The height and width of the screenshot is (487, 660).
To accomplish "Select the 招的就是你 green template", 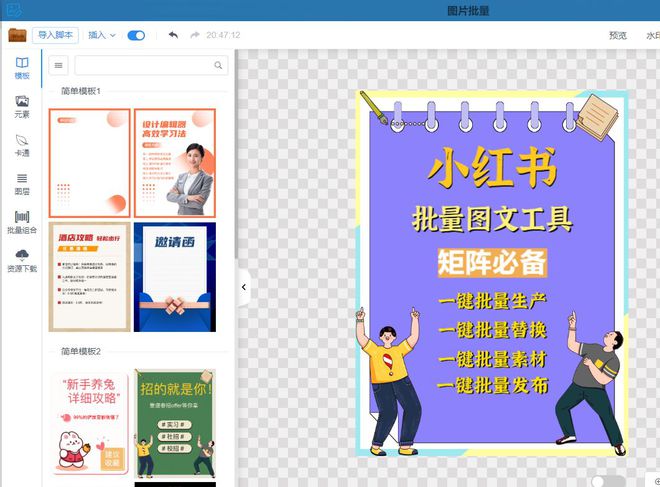I will (x=175, y=423).
